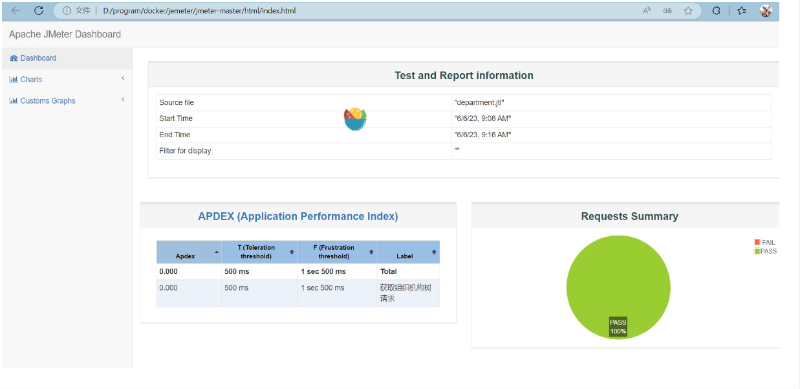Open the Dashboard sidebar item
This screenshot has width=800, height=389.
(x=67, y=58)
